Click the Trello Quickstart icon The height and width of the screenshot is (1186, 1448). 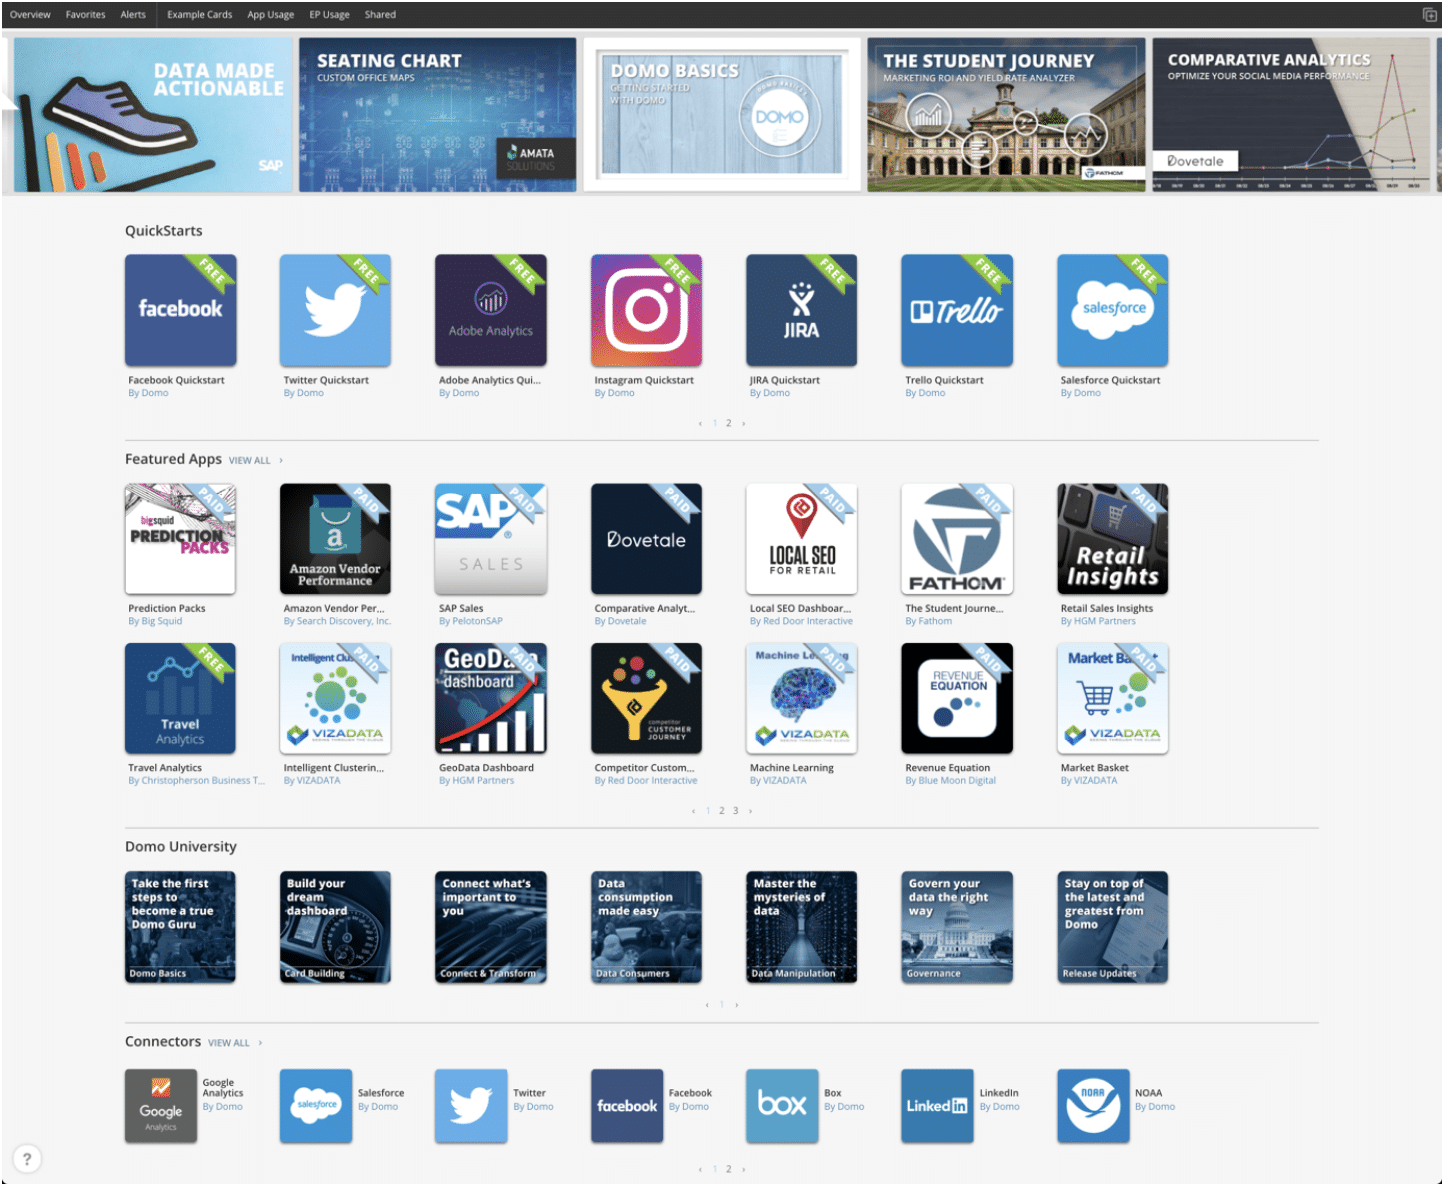pos(956,310)
